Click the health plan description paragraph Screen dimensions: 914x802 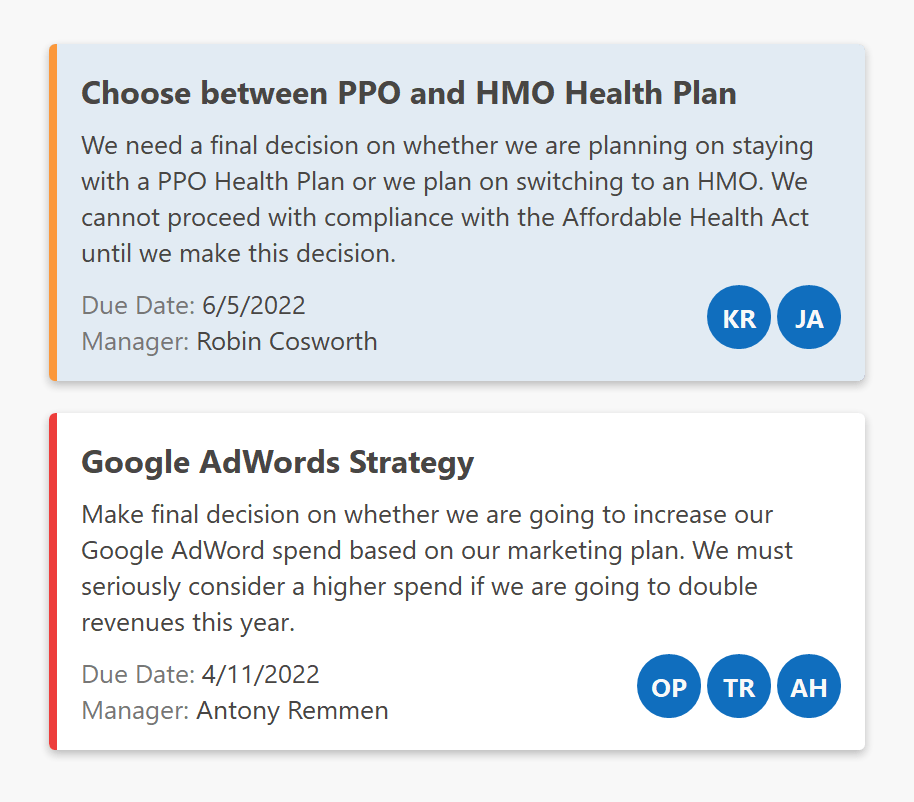[447, 199]
